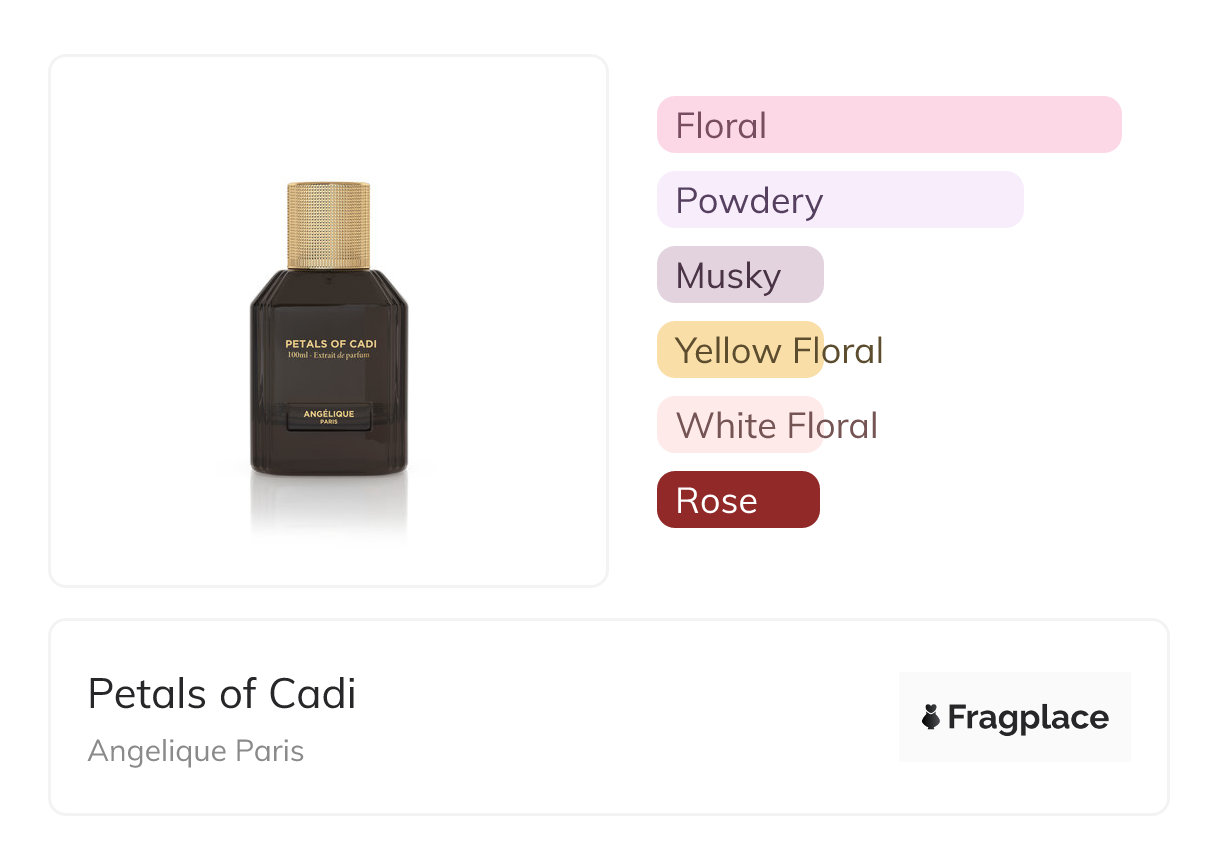The width and height of the screenshot is (1218, 864).
Task: Open the Petals of Cadi title link
Action: pyautogui.click(x=222, y=693)
